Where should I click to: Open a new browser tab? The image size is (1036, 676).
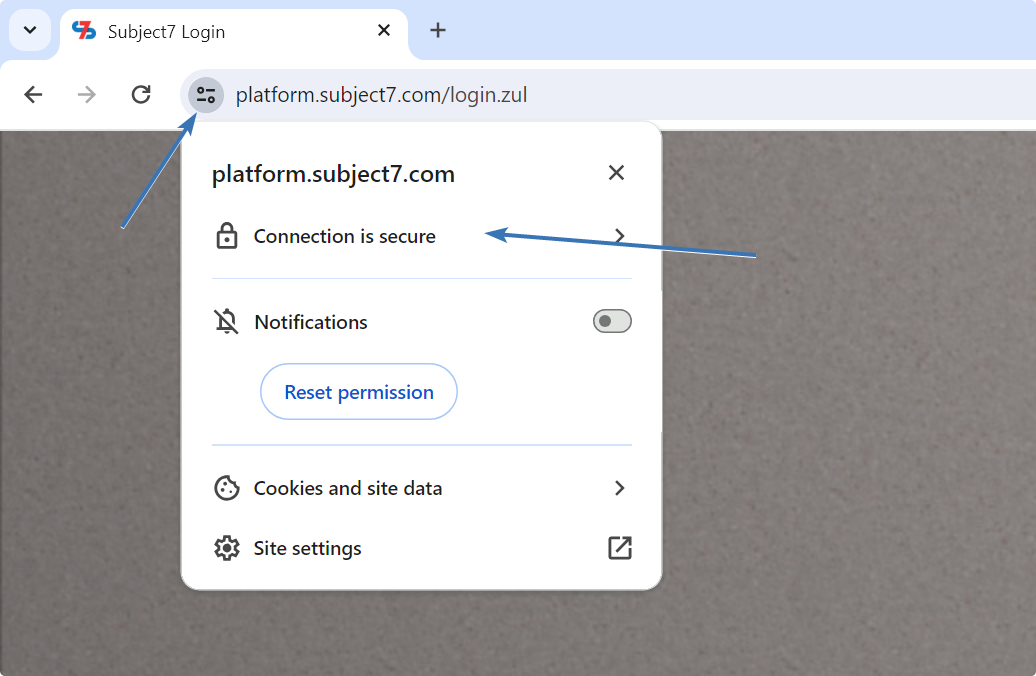(437, 31)
